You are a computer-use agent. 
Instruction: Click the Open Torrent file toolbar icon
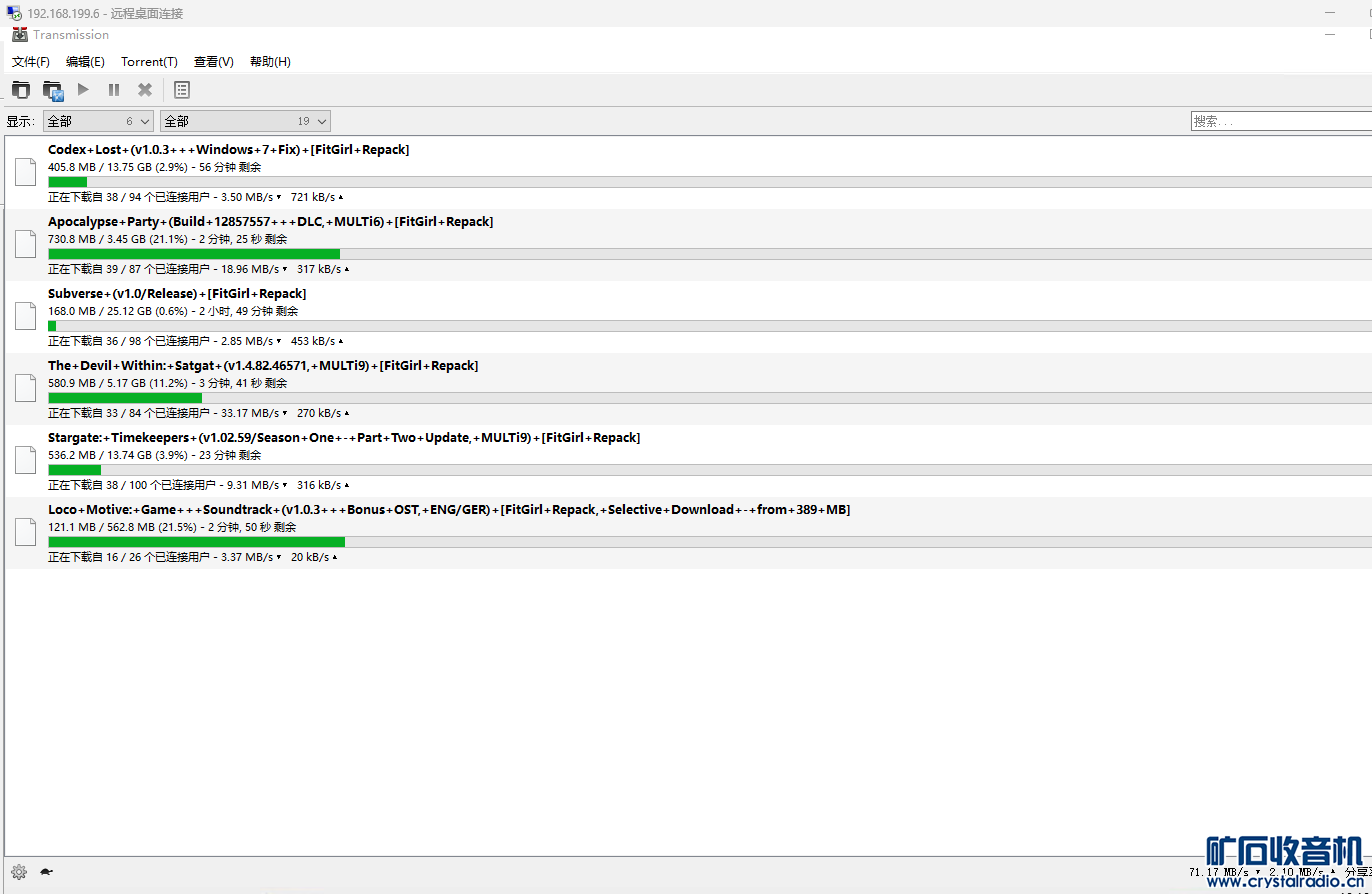(x=21, y=90)
